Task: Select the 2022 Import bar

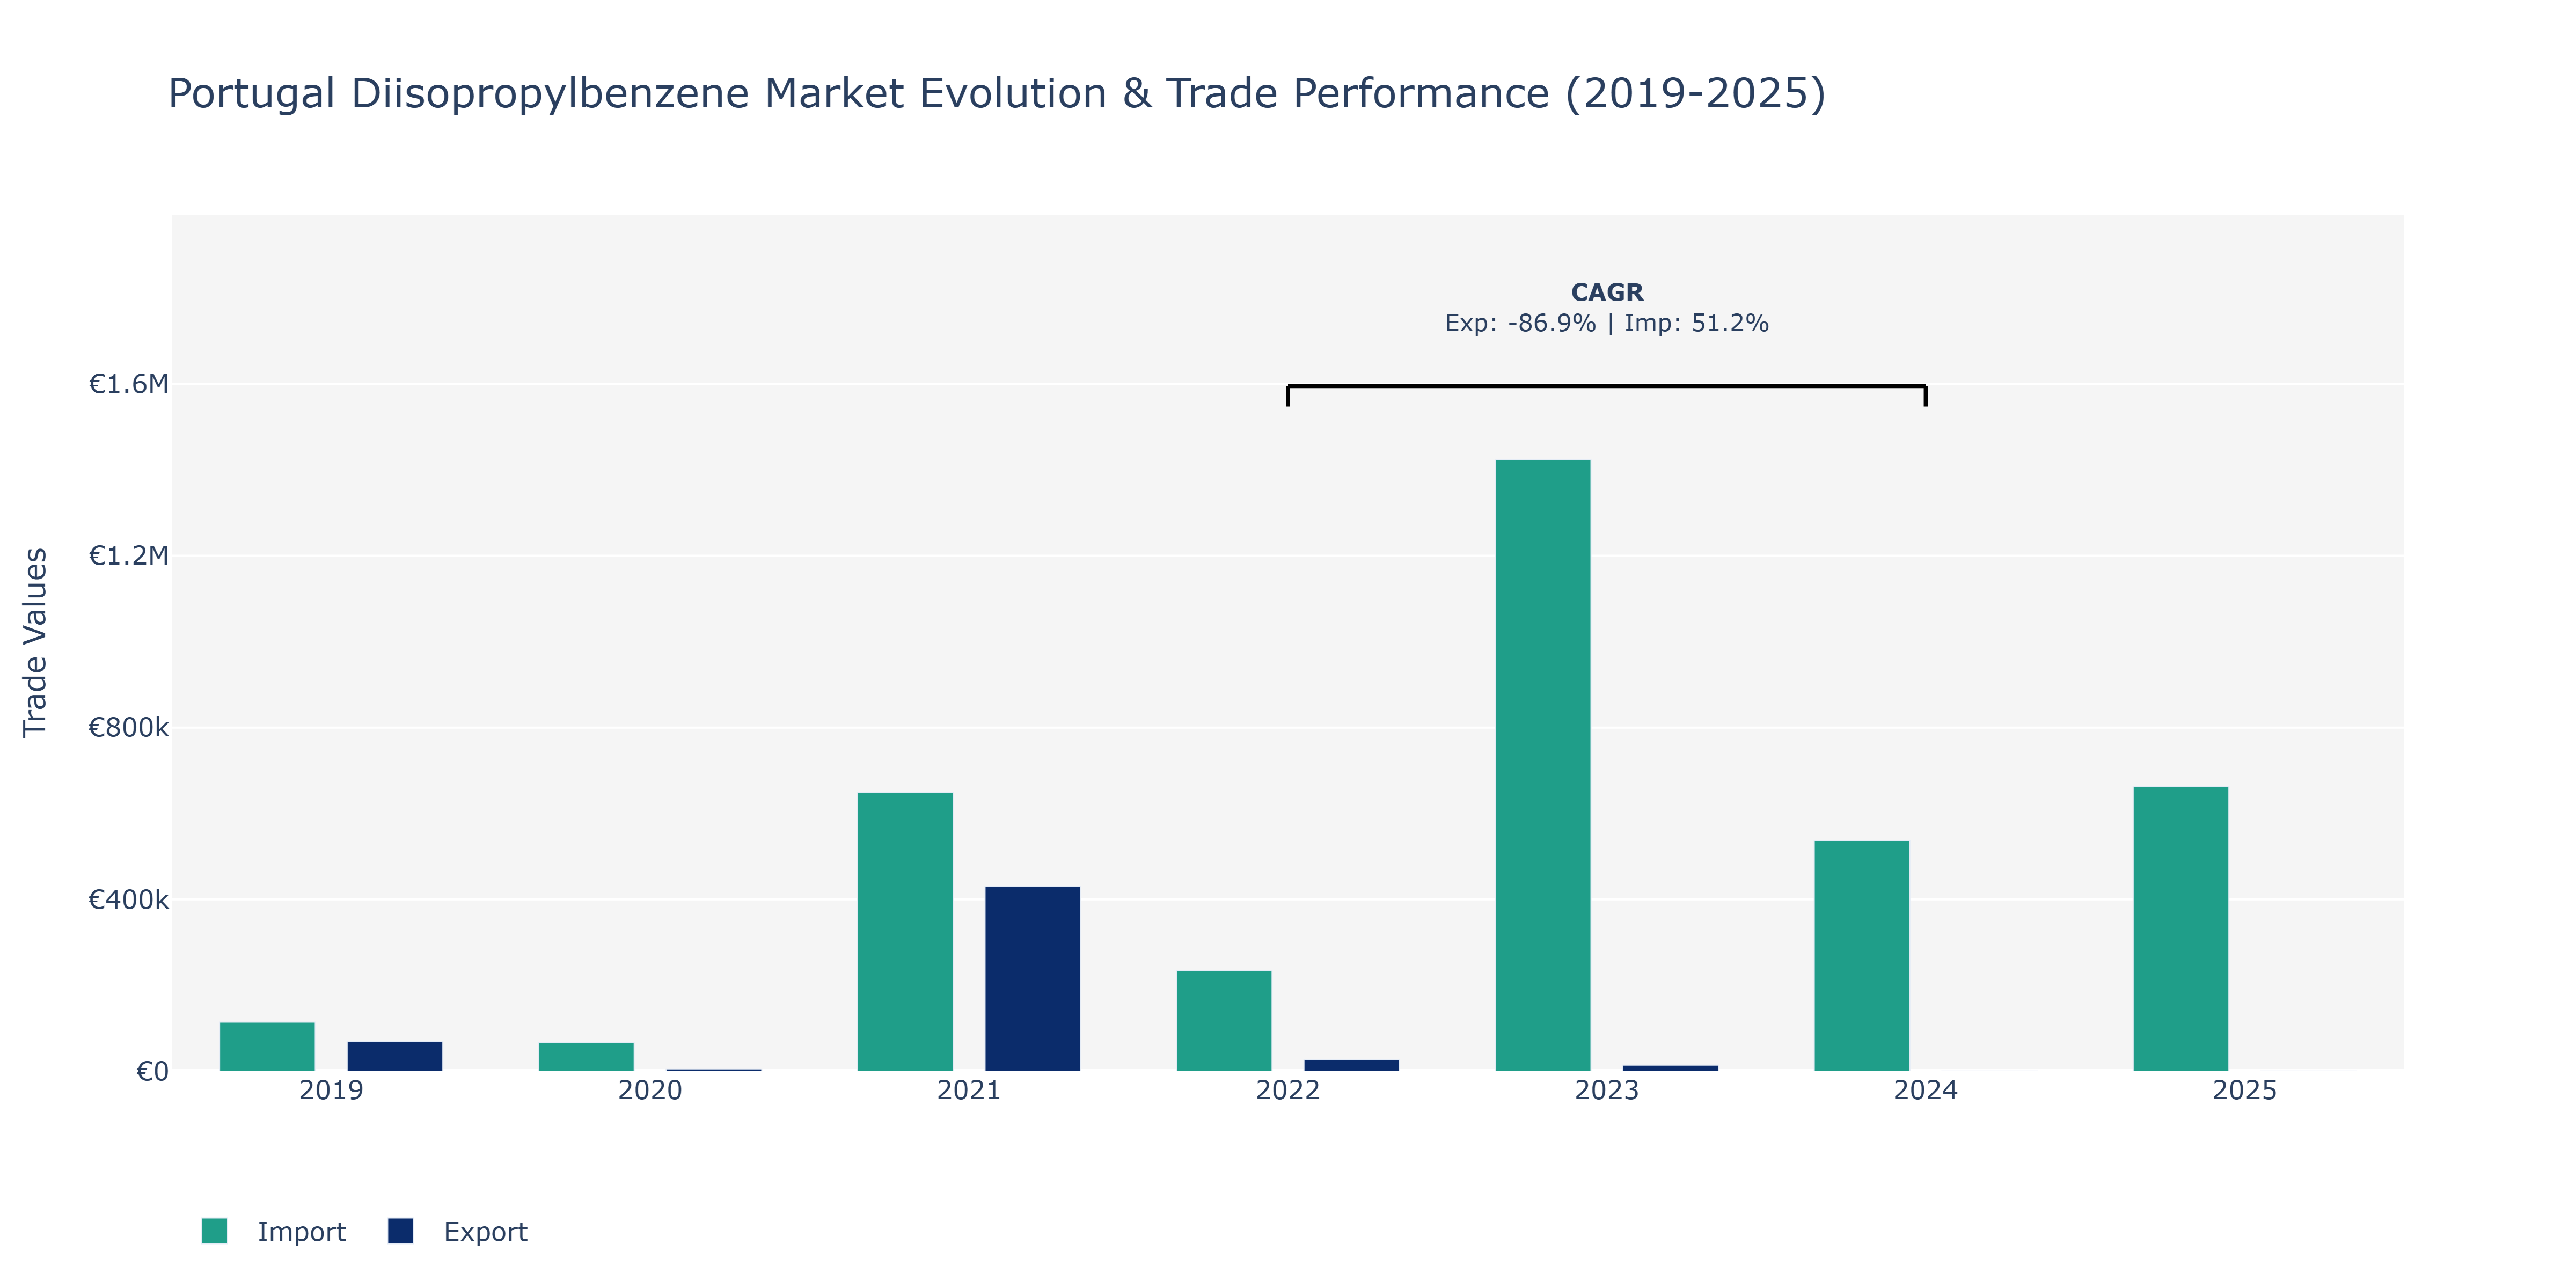Action: [1224, 1021]
